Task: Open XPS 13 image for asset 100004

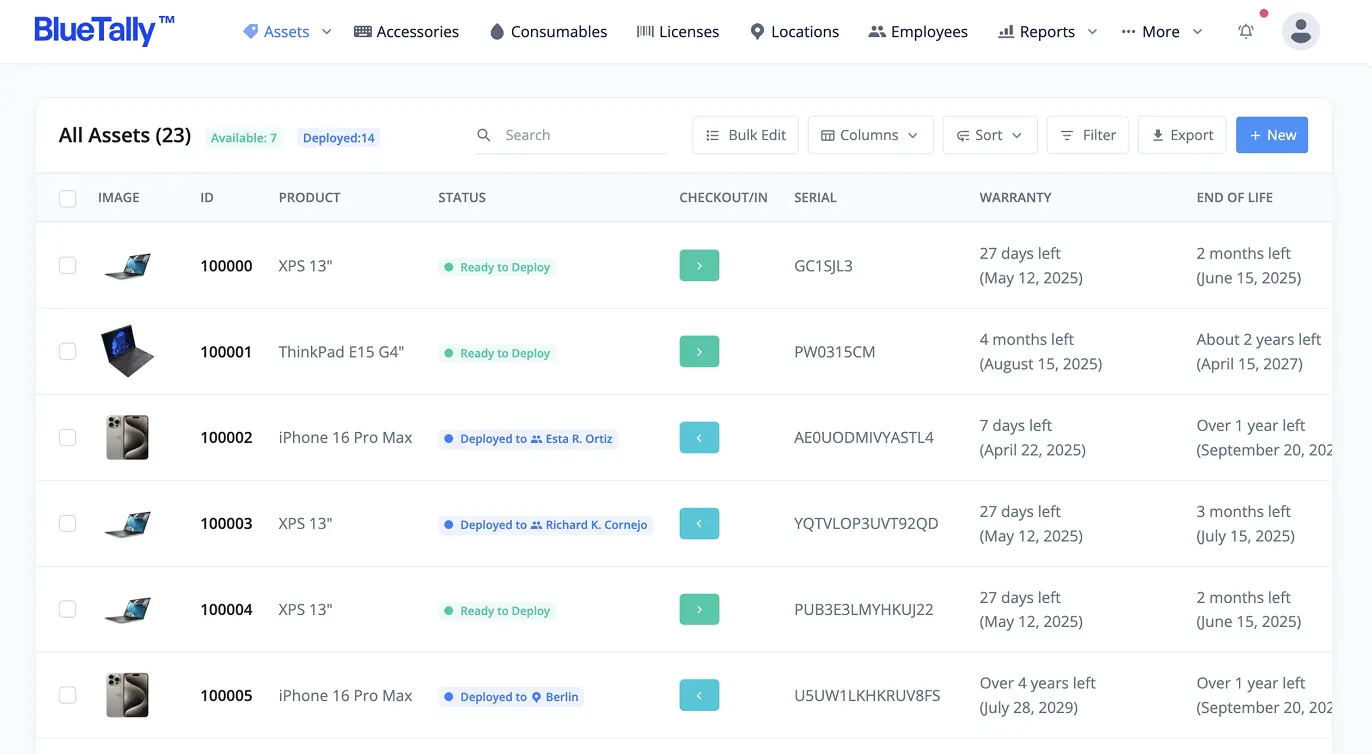Action: [128, 610]
